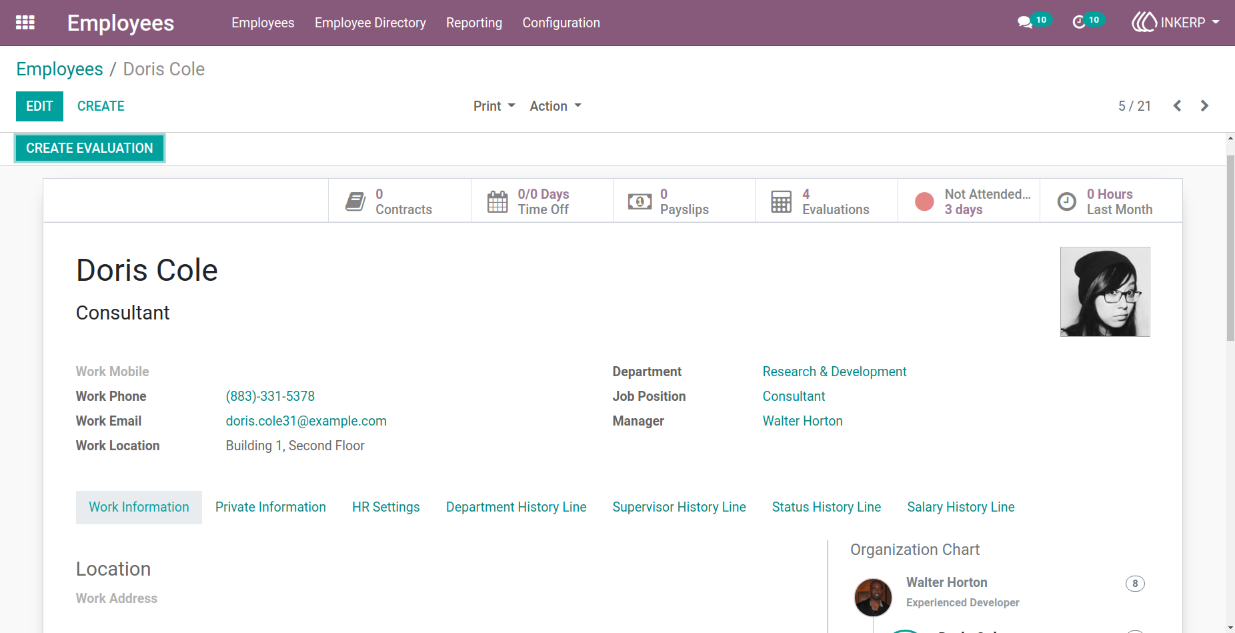Open the Reporting menu
The height and width of the screenshot is (633, 1235).
[474, 22]
